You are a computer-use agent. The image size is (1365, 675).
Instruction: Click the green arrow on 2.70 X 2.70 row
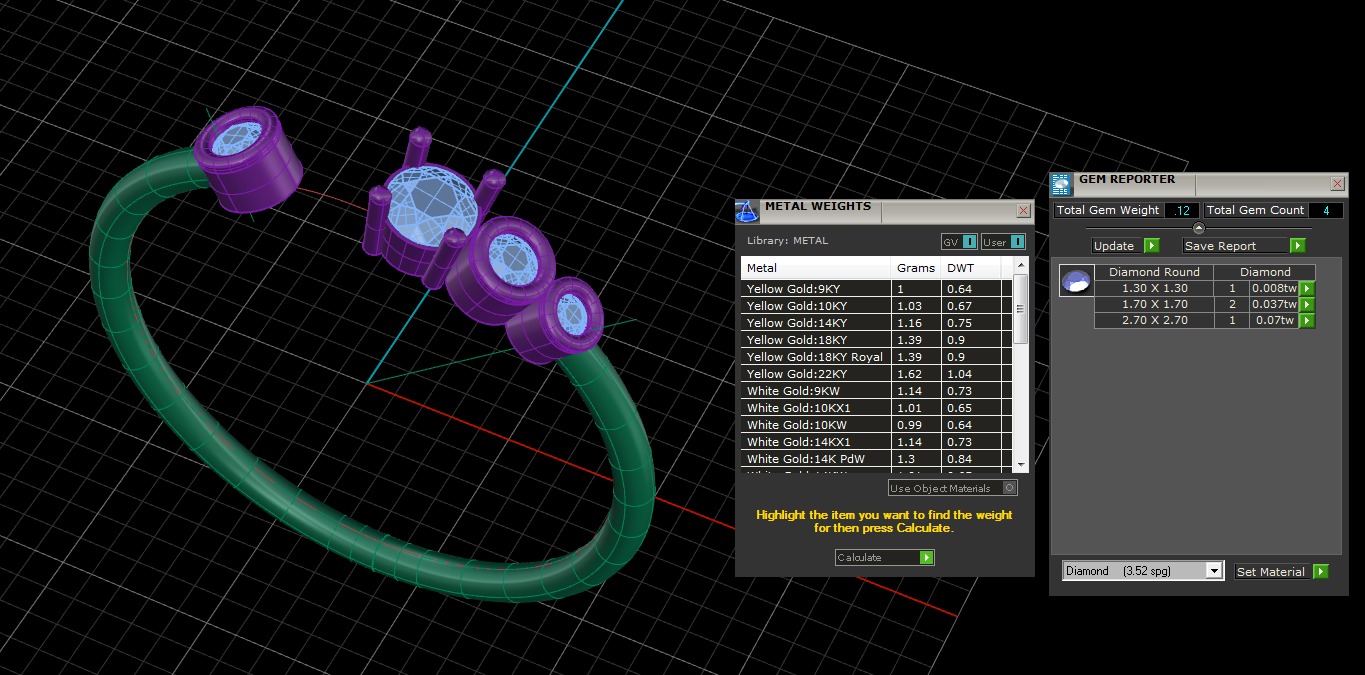click(x=1307, y=321)
